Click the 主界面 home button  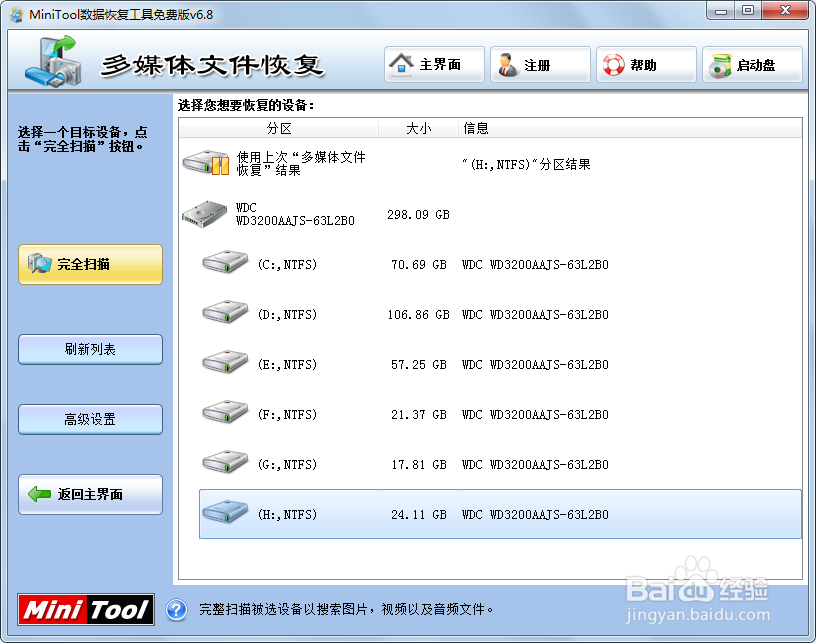[434, 65]
